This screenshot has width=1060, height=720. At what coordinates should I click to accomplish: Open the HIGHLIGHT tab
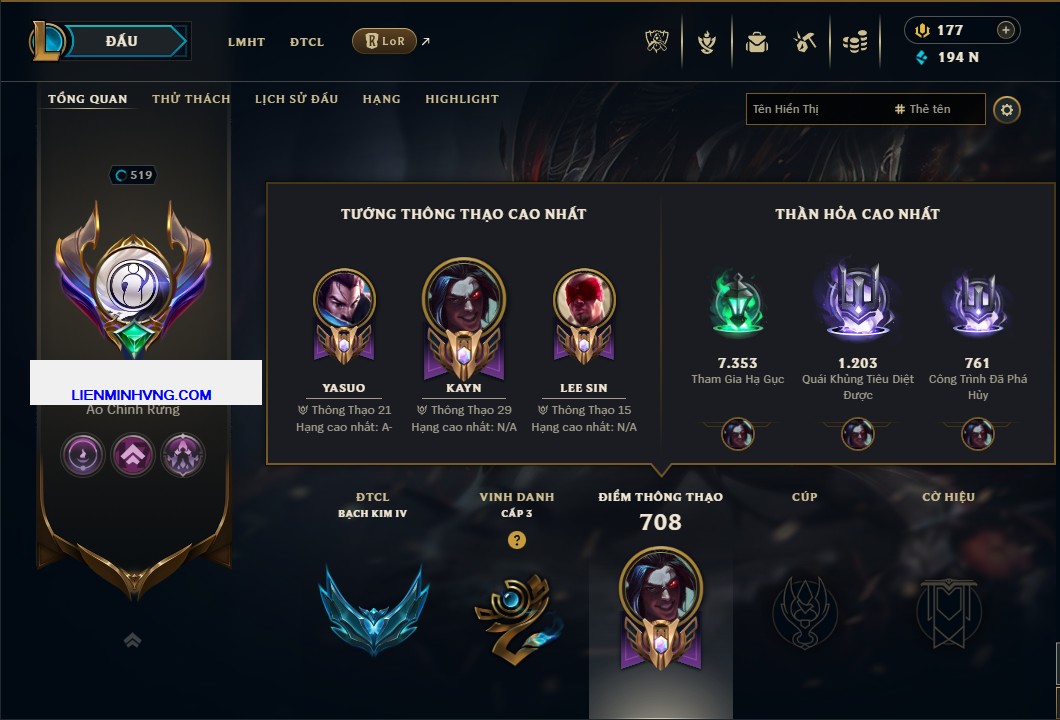point(462,99)
